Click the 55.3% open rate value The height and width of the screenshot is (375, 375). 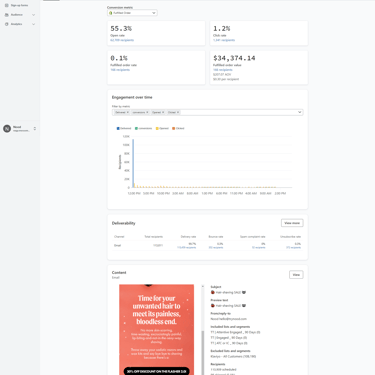tap(121, 29)
